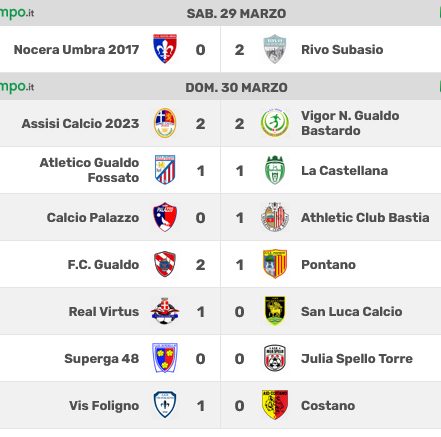Click the Superga 48 match score
This screenshot has width=441, height=437.
tap(220, 359)
